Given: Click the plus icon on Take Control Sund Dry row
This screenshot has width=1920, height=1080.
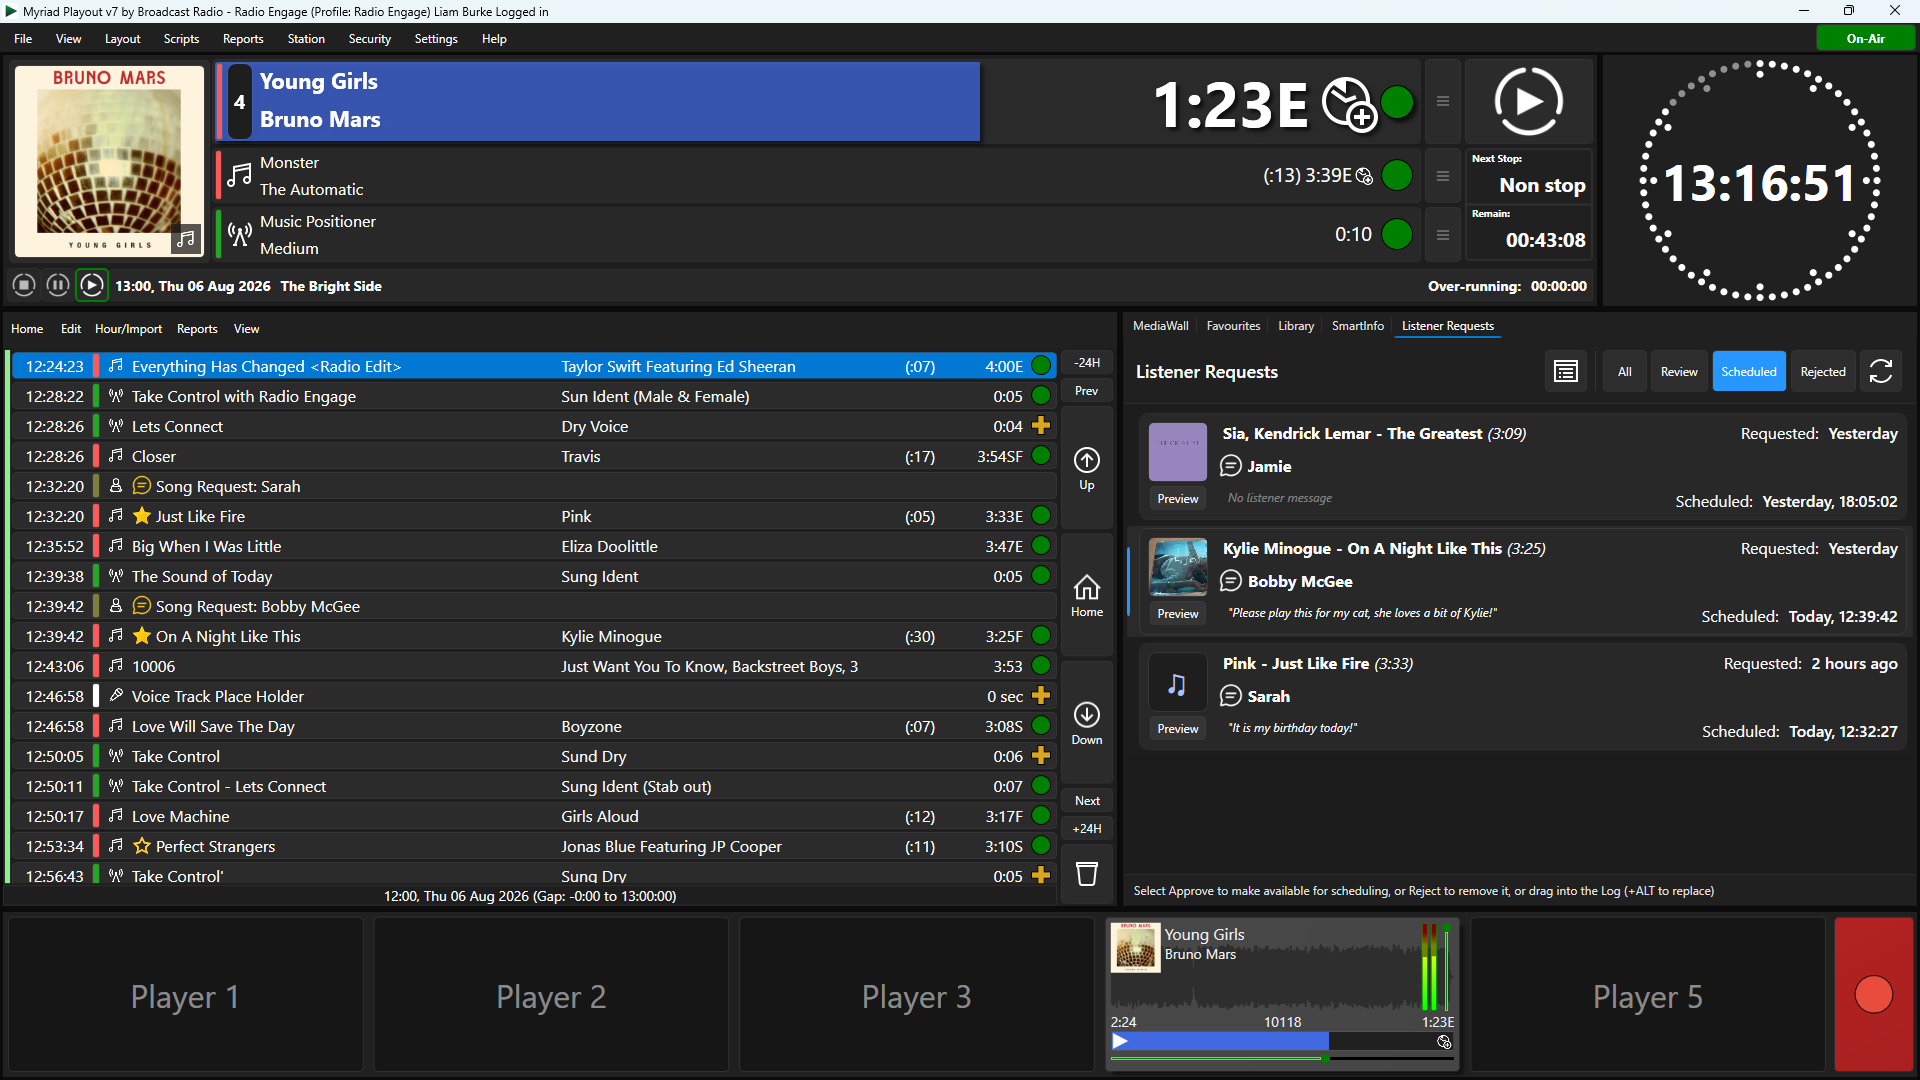Looking at the screenshot, I should click(1041, 756).
